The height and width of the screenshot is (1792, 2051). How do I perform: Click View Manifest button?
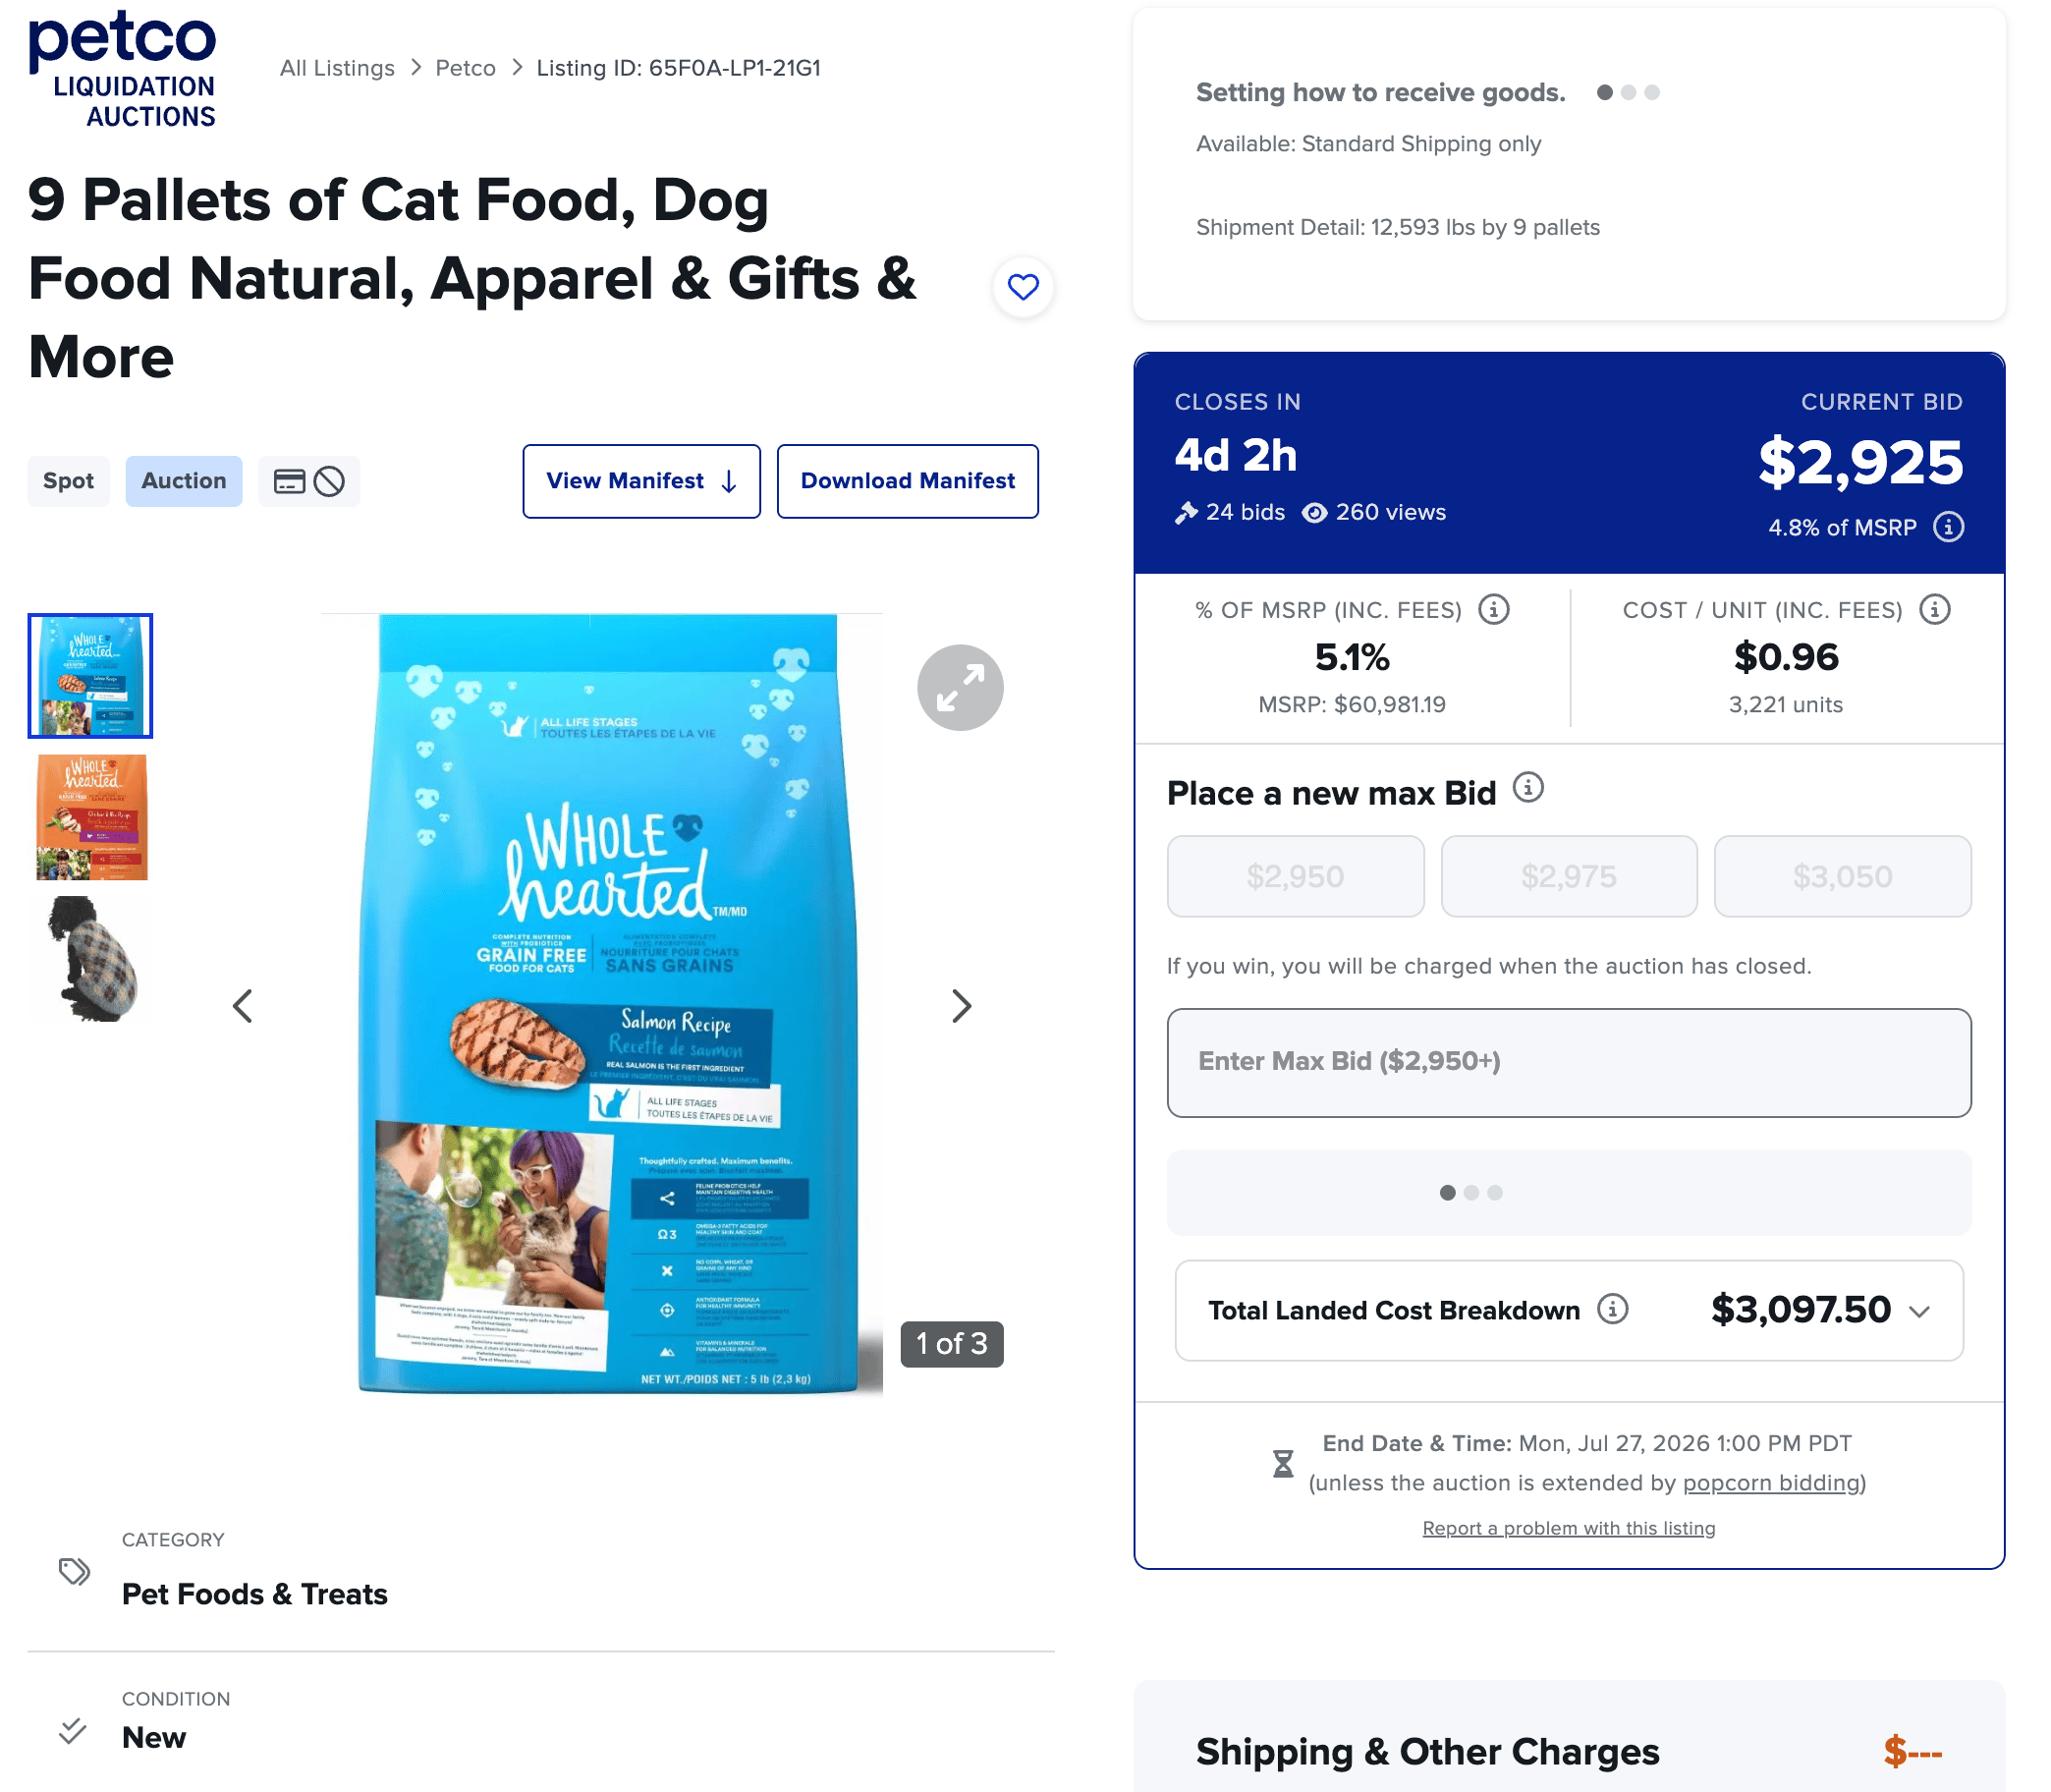click(x=641, y=481)
